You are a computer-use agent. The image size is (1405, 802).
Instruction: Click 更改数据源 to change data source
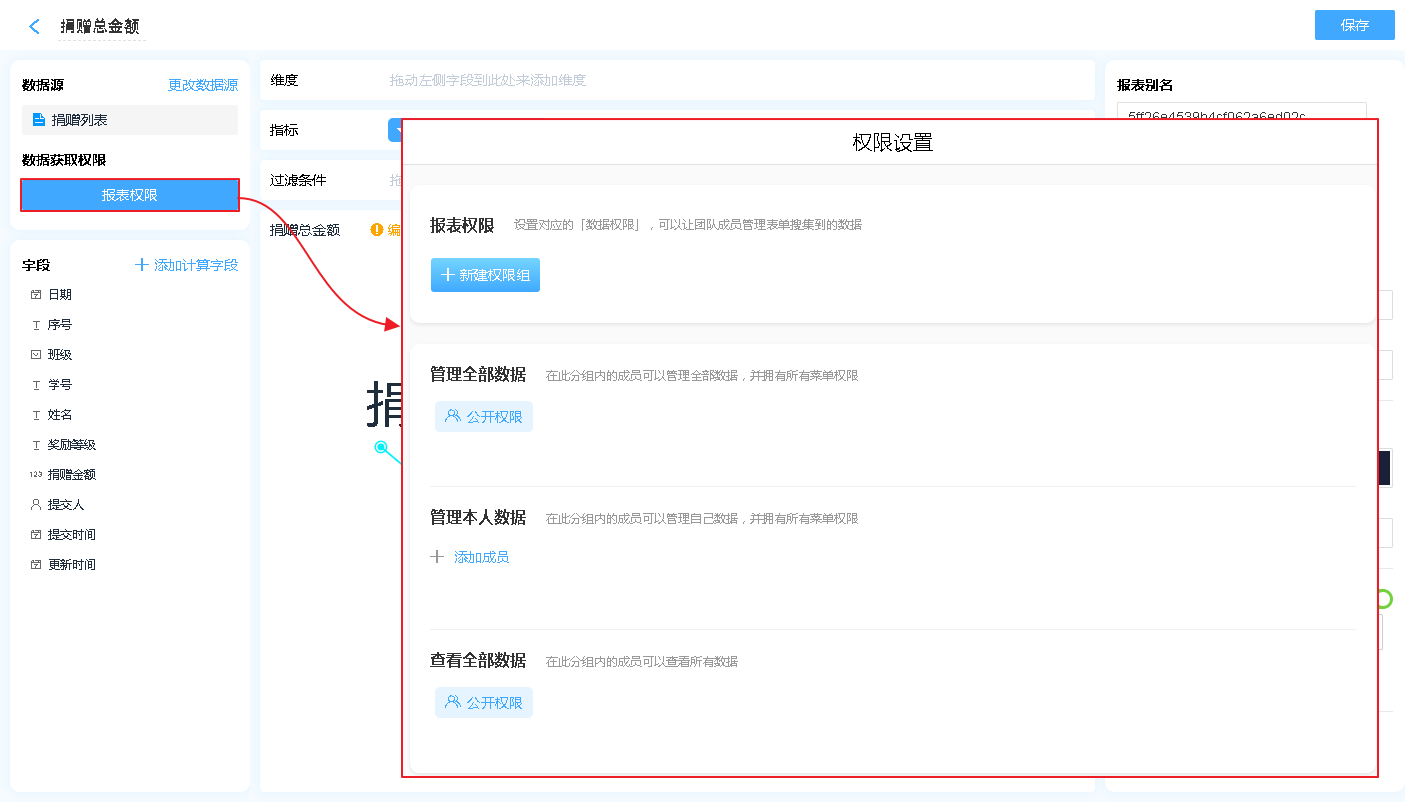(x=203, y=86)
